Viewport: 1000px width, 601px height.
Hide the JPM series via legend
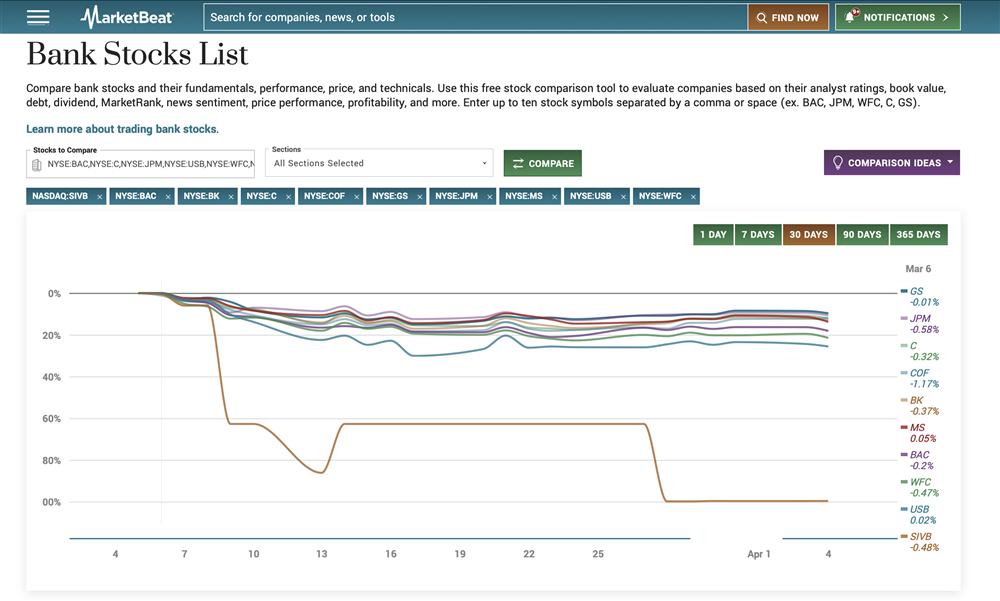(x=918, y=318)
